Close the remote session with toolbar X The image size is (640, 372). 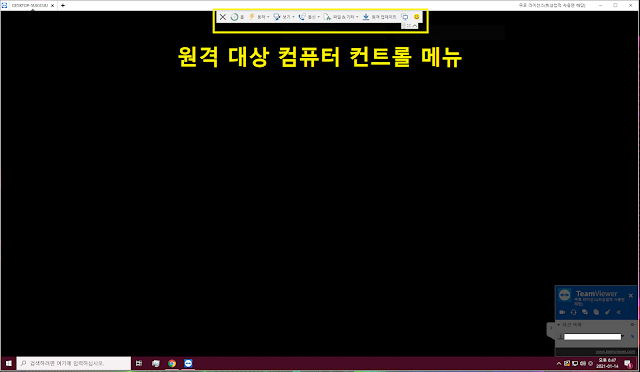point(223,17)
